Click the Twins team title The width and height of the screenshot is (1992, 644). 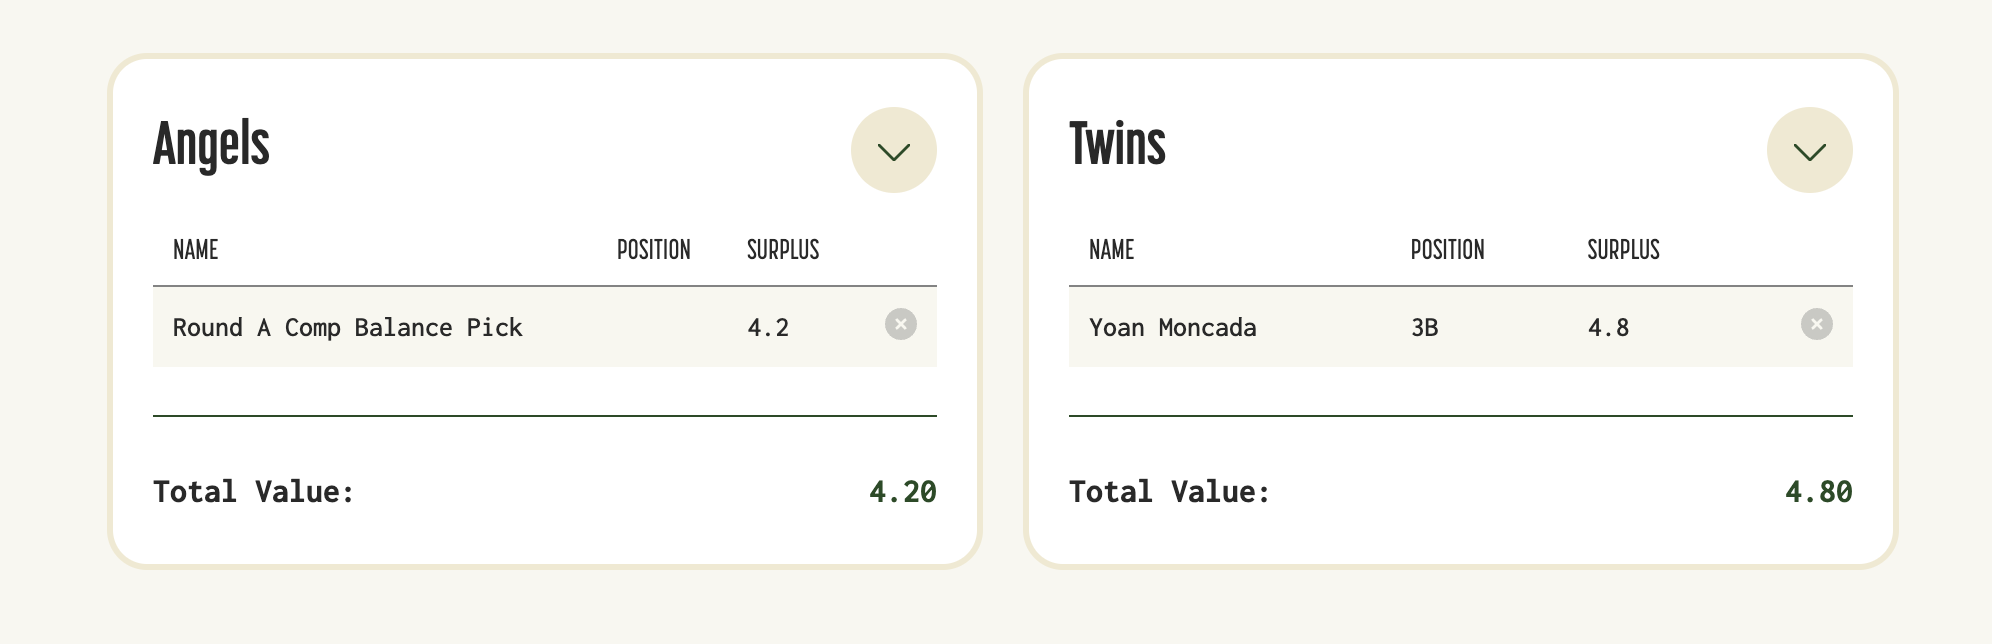click(x=1117, y=144)
